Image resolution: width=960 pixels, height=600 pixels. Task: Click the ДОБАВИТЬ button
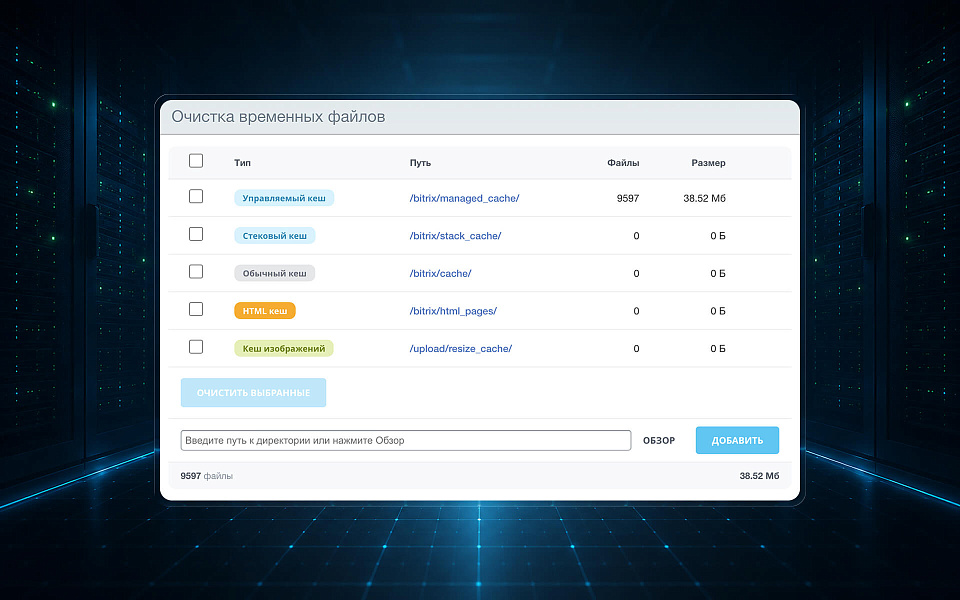coord(737,440)
